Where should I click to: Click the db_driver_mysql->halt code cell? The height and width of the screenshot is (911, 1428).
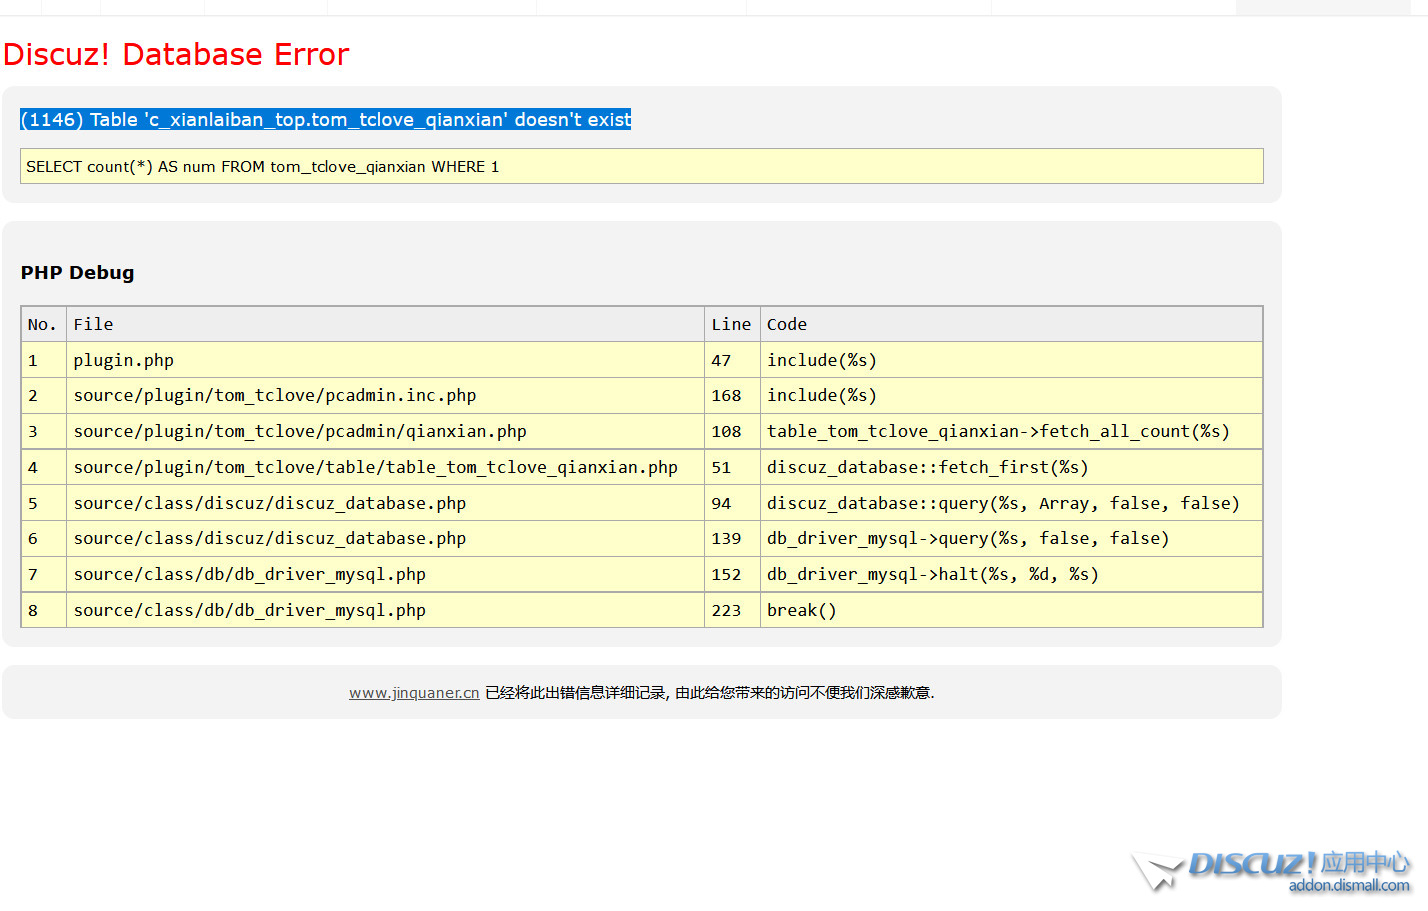pyautogui.click(x=932, y=575)
